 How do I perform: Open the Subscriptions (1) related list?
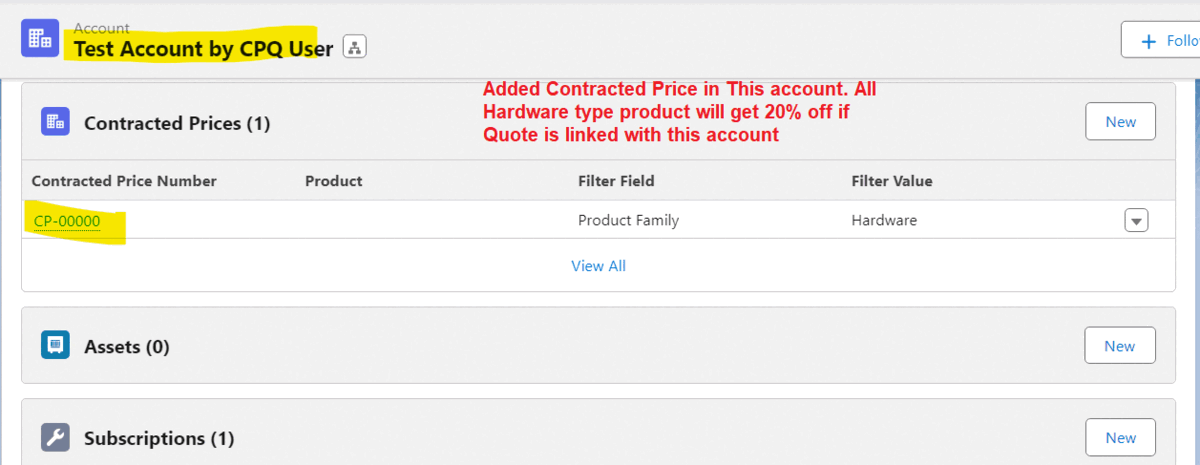[159, 439]
